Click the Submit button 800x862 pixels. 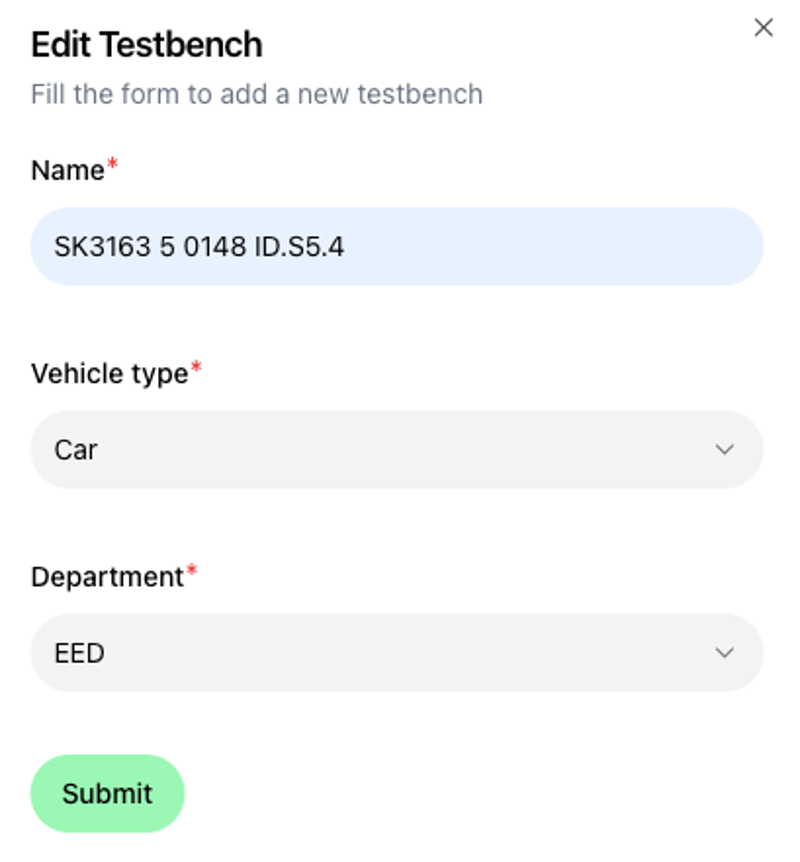107,793
